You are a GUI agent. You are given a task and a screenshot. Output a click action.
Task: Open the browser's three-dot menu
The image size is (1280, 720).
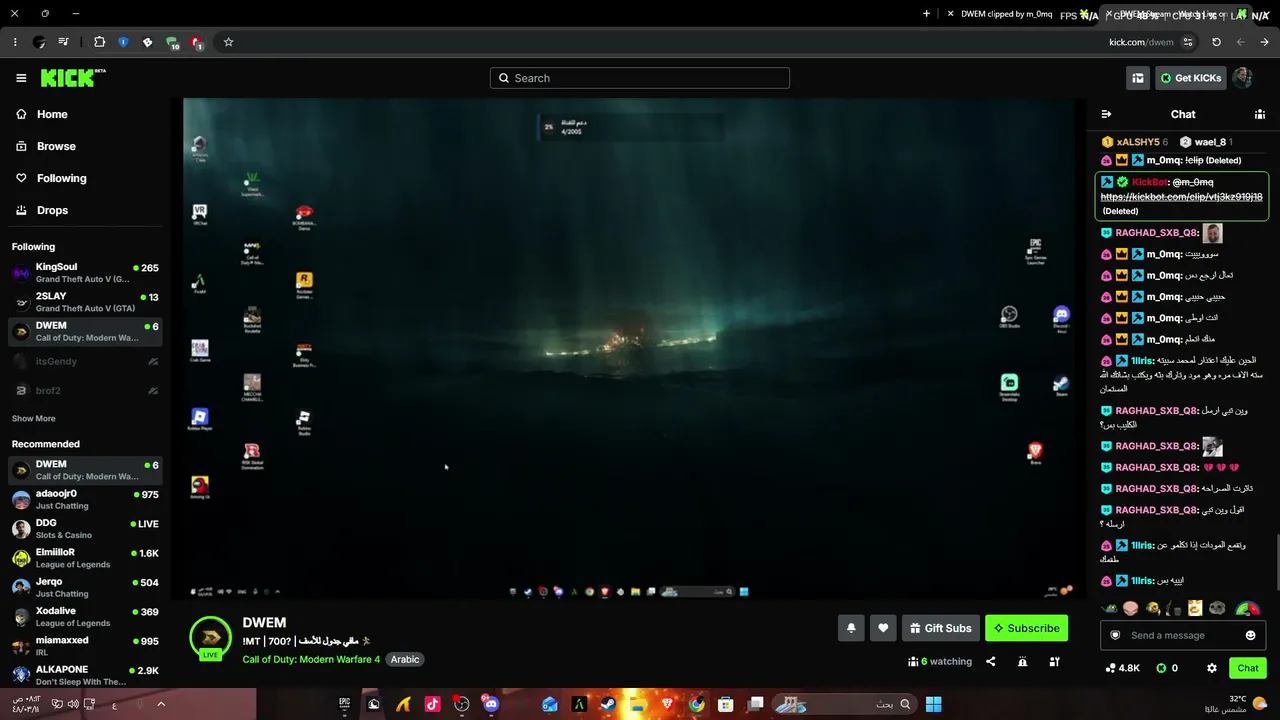click(15, 42)
